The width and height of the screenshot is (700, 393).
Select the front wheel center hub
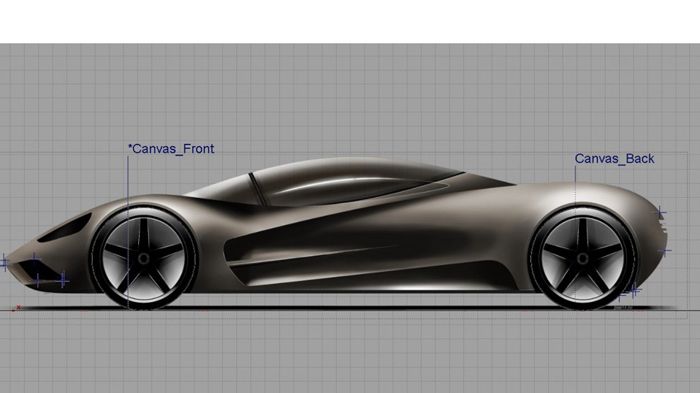click(144, 259)
